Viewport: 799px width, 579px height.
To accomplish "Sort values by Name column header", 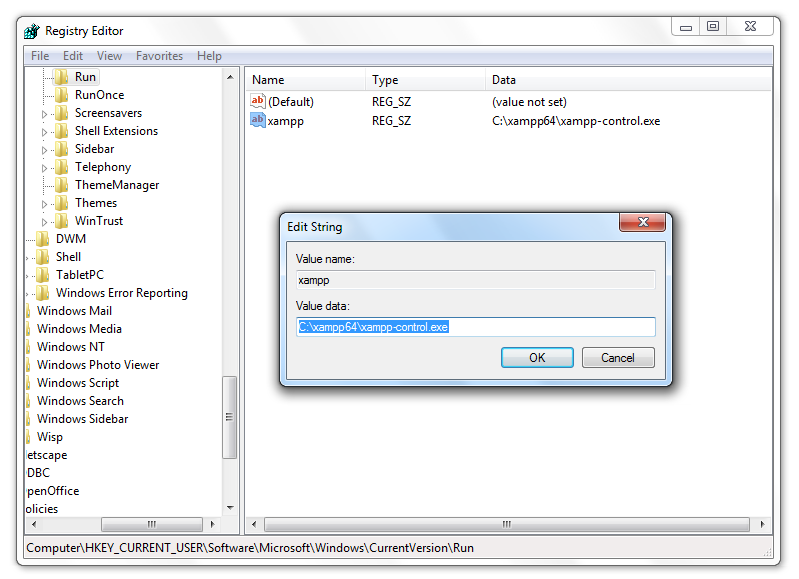I will coord(306,80).
